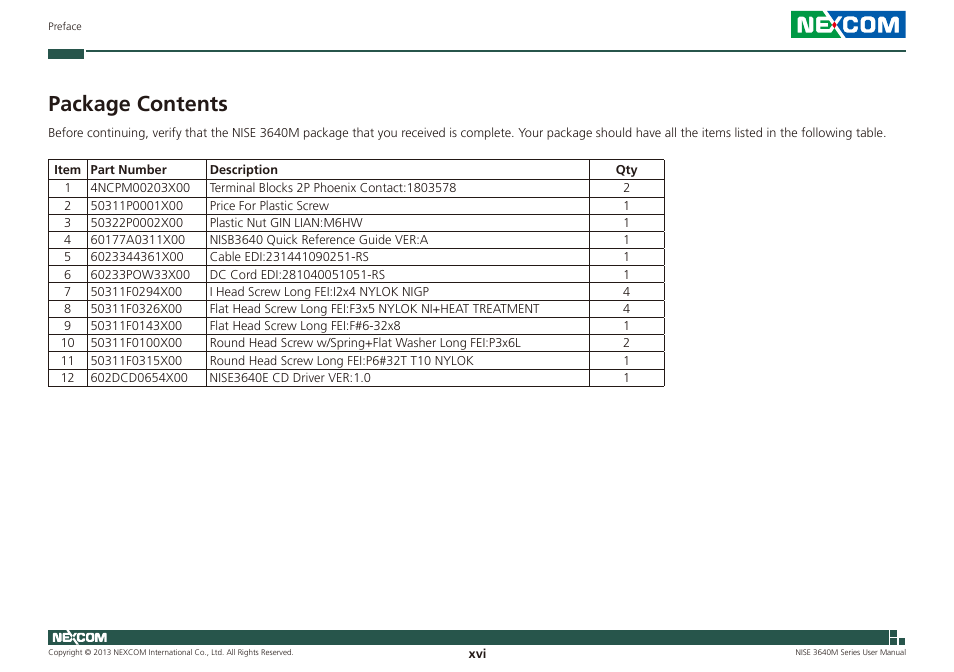Click 'DC Cord EDI:281040051051-RS' description
The image size is (954, 672).
297,274
